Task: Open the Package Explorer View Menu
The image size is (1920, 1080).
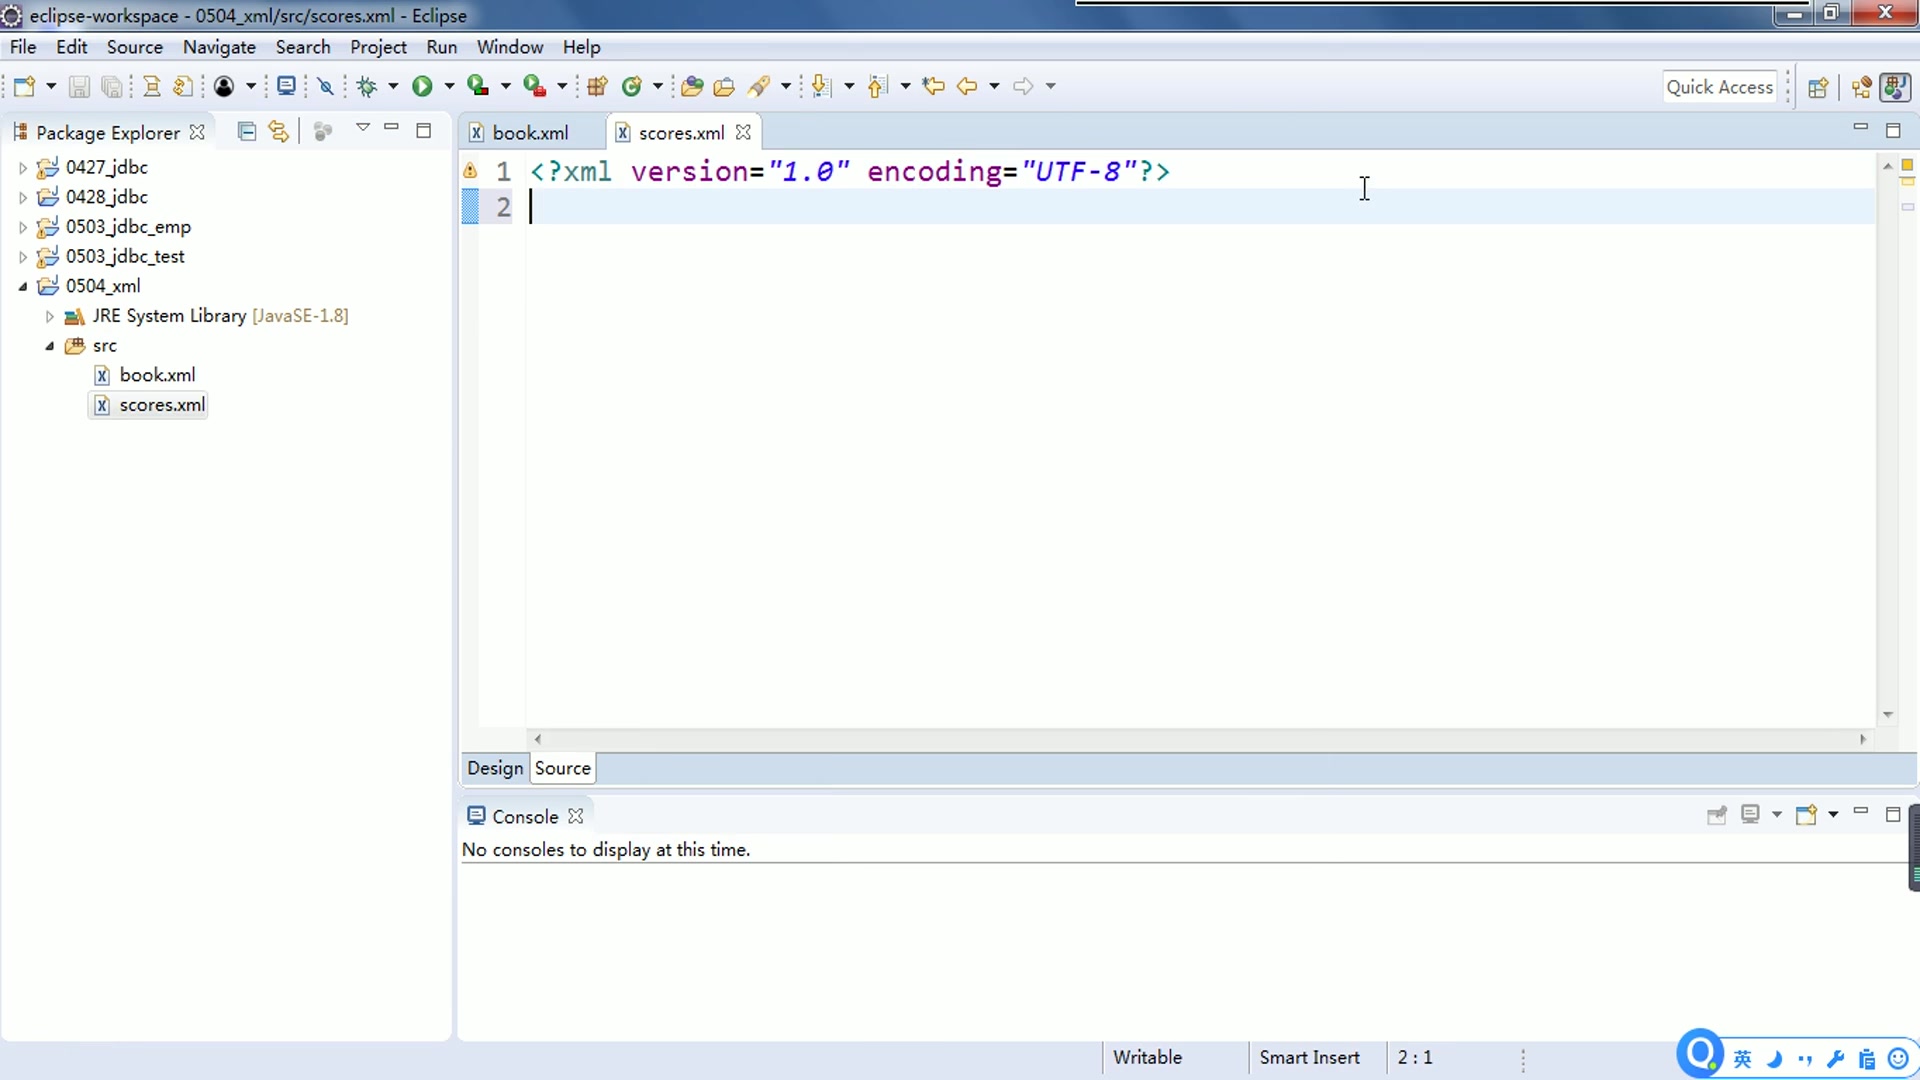Action: tap(363, 128)
